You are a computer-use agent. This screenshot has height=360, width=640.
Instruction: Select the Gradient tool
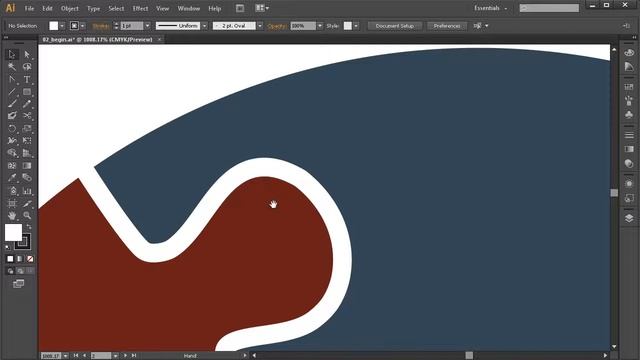point(27,166)
